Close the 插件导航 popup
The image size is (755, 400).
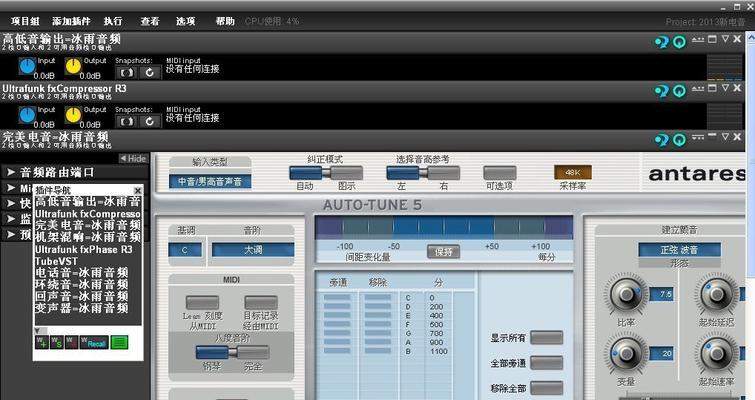coord(138,191)
